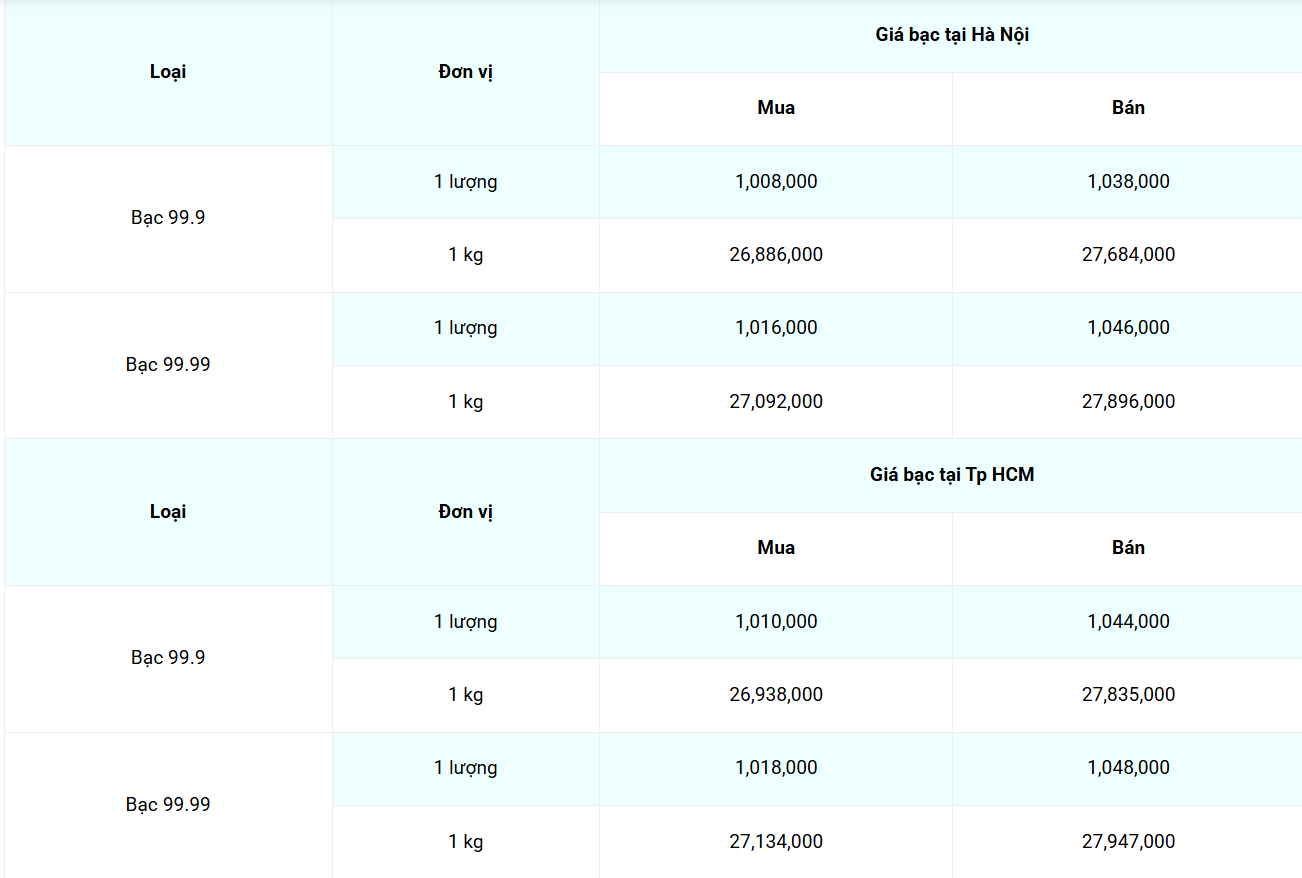Click the 27,092,000 price value
Viewport: 1302px width, 878px height.
pos(776,402)
